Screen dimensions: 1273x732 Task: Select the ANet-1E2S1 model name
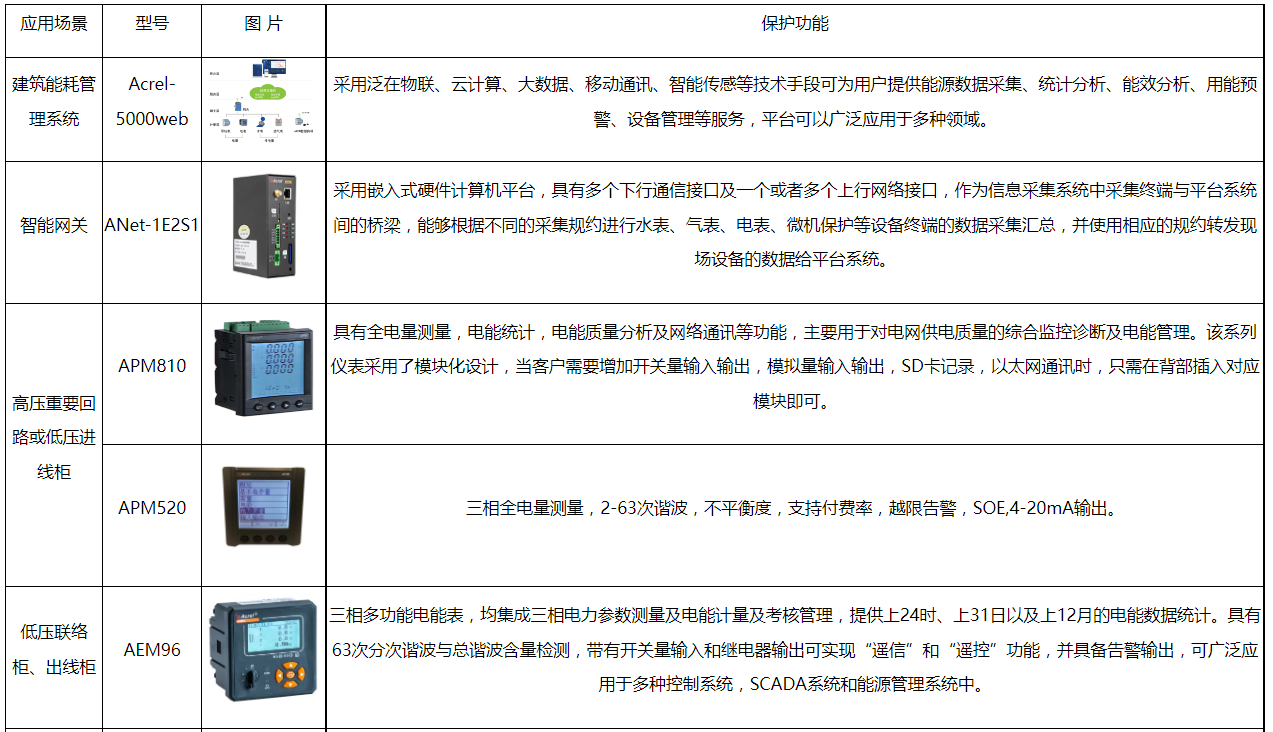pos(152,225)
